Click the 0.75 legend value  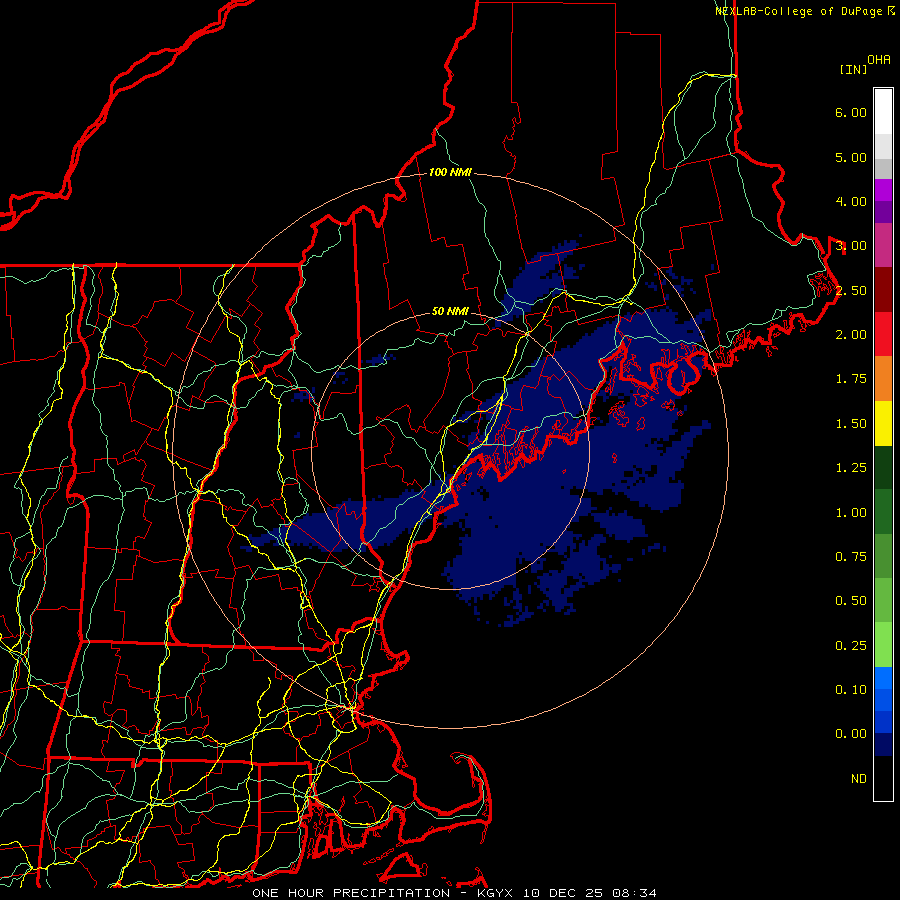click(x=851, y=557)
